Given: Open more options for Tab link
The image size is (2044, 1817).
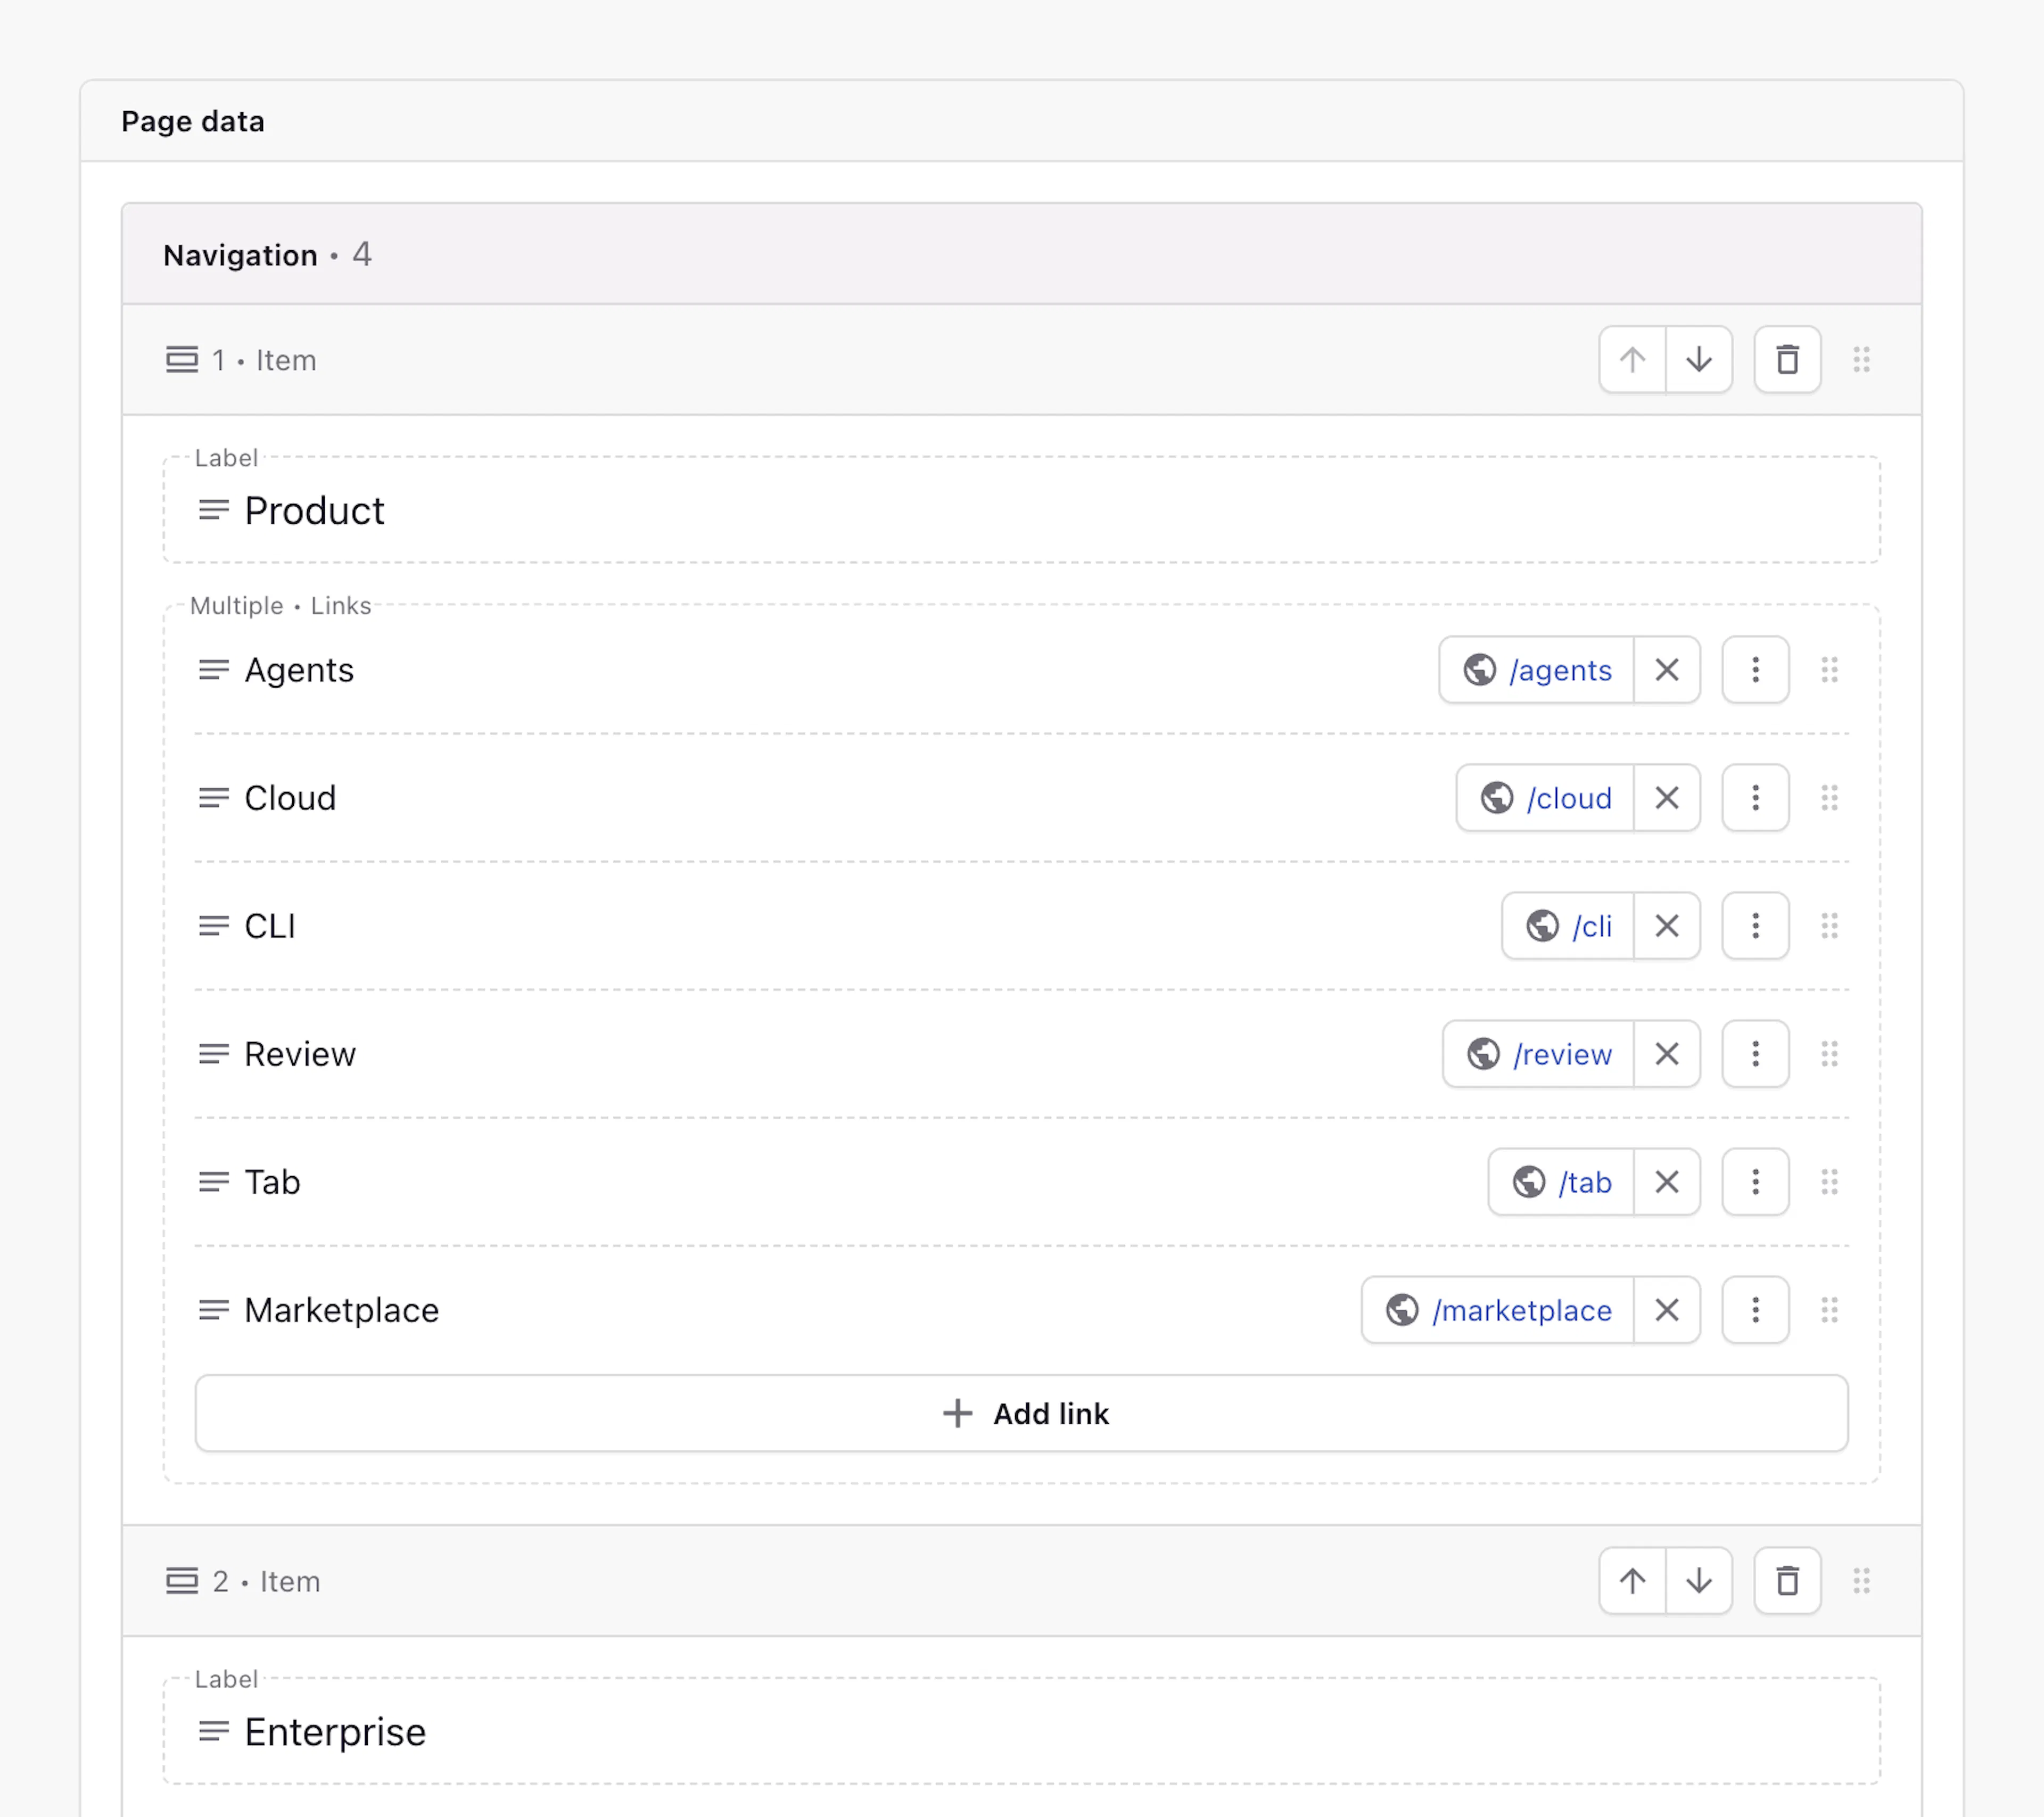Looking at the screenshot, I should coord(1755,1181).
